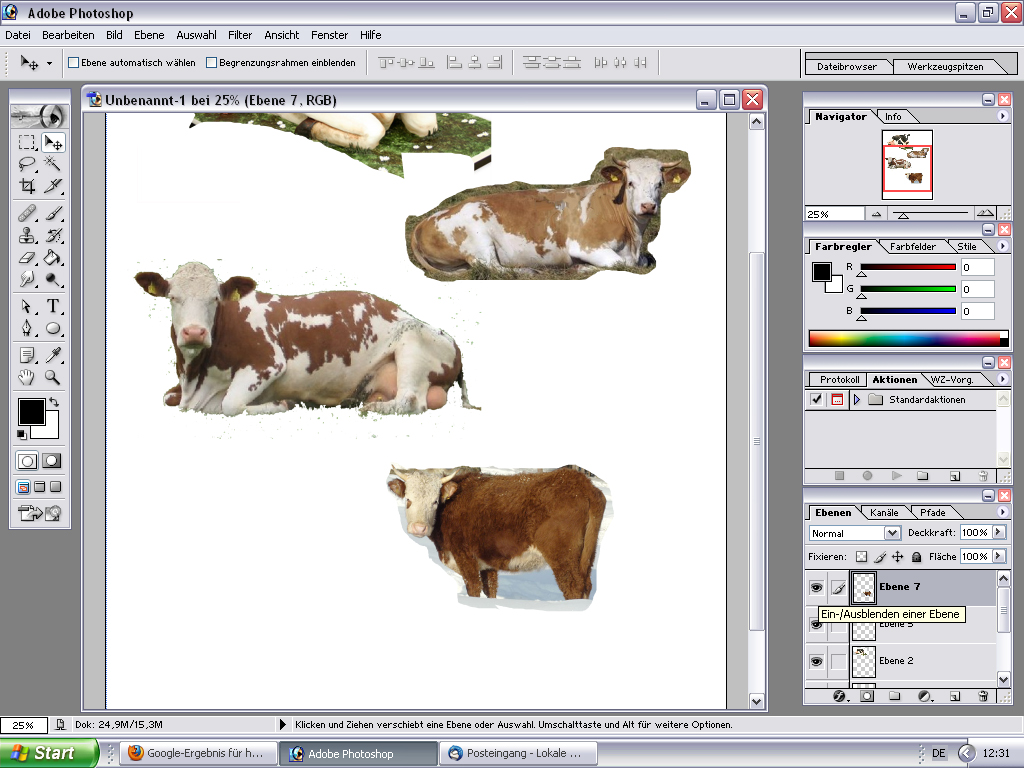Screen dimensions: 1024x768
Task: Click the Start button on taskbar
Action: (49, 753)
